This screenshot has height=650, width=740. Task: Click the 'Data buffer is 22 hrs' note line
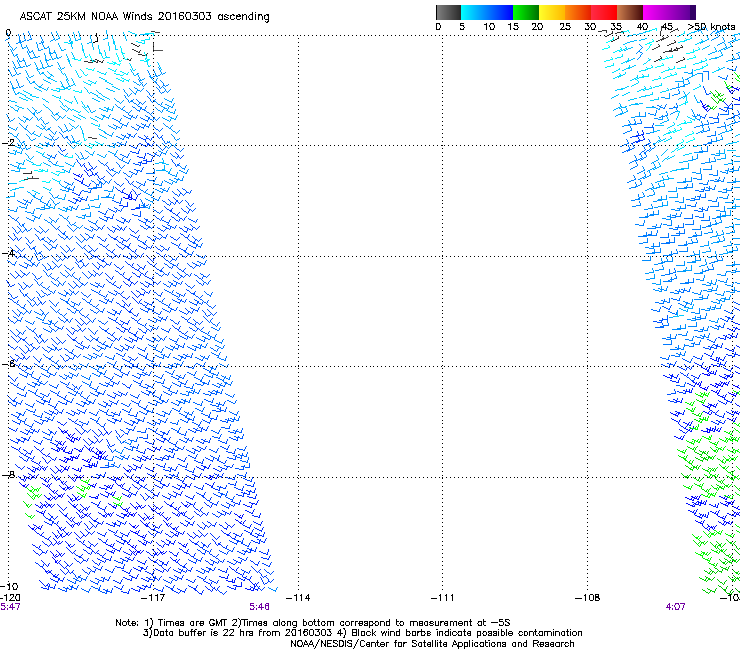point(363,633)
